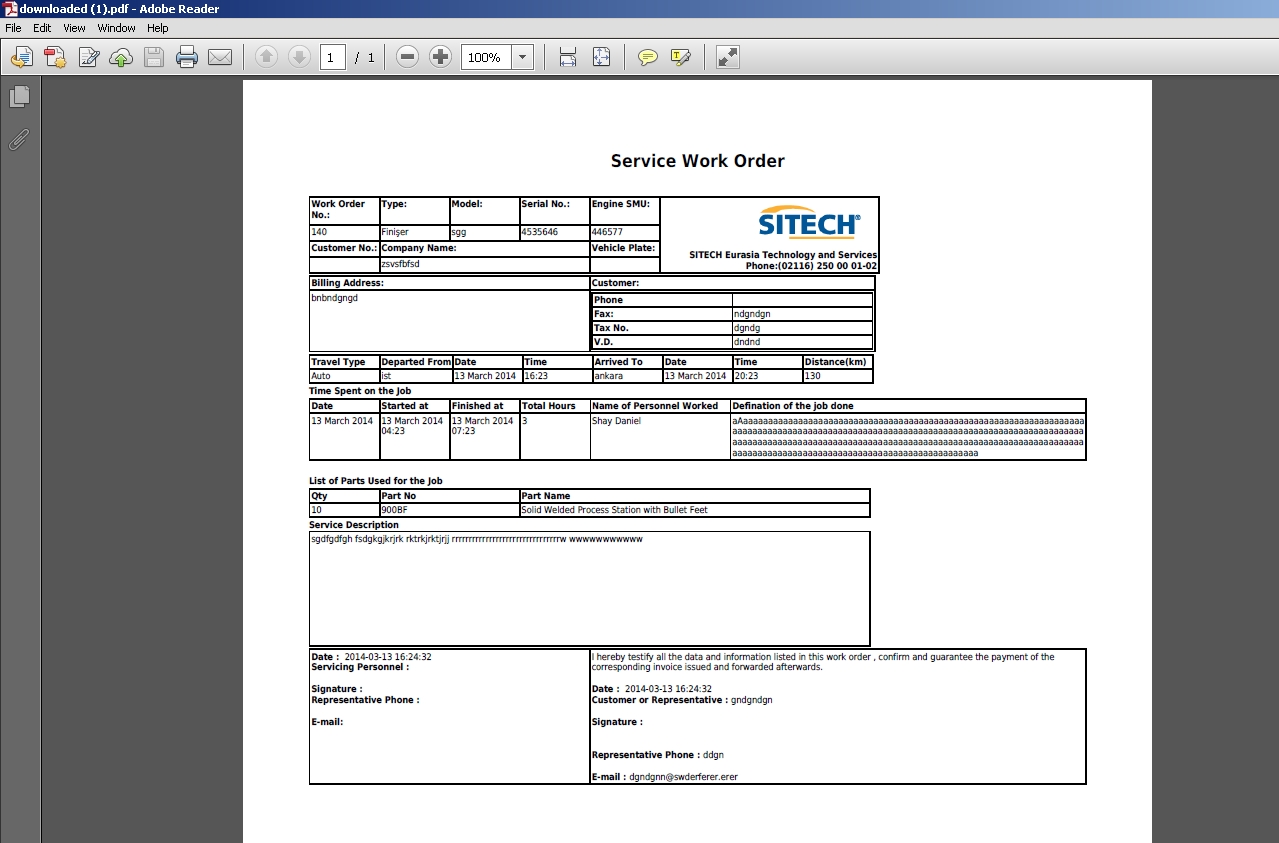Image resolution: width=1279 pixels, height=843 pixels.
Task: Go to previous page with up arrow
Action: click(266, 57)
